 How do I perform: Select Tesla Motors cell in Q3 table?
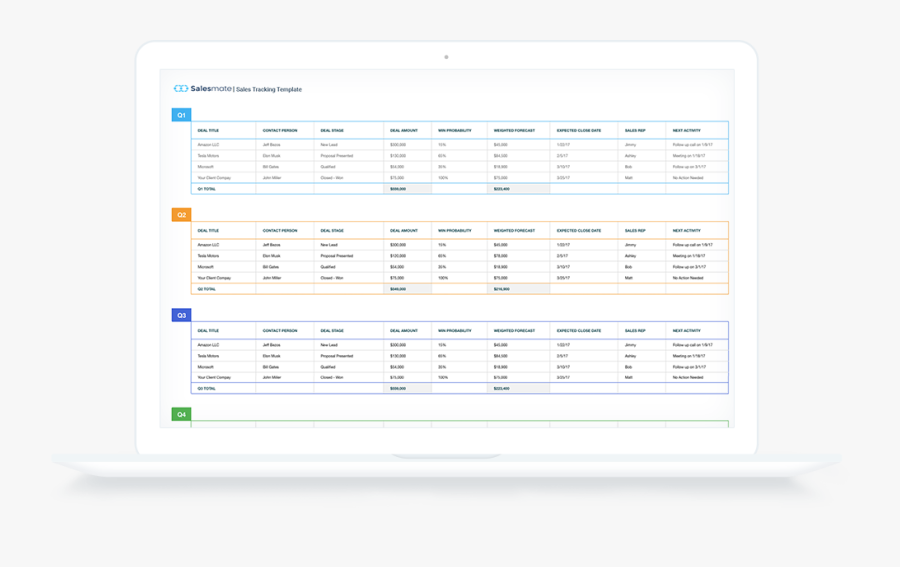[x=209, y=356]
